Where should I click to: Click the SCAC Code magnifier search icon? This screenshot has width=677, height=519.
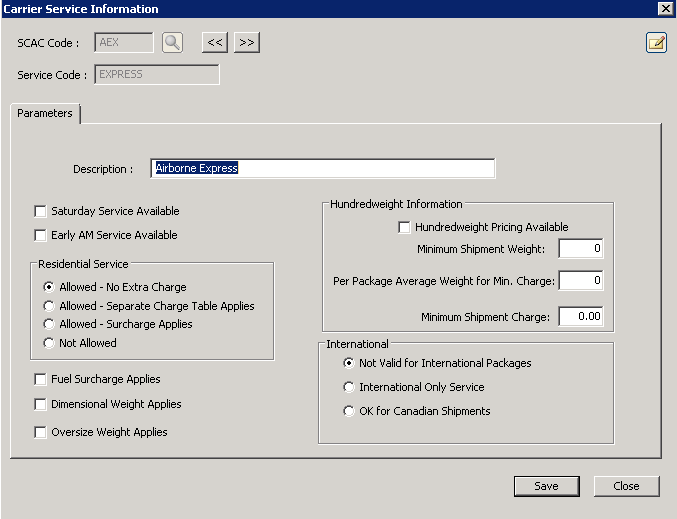pyautogui.click(x=173, y=42)
